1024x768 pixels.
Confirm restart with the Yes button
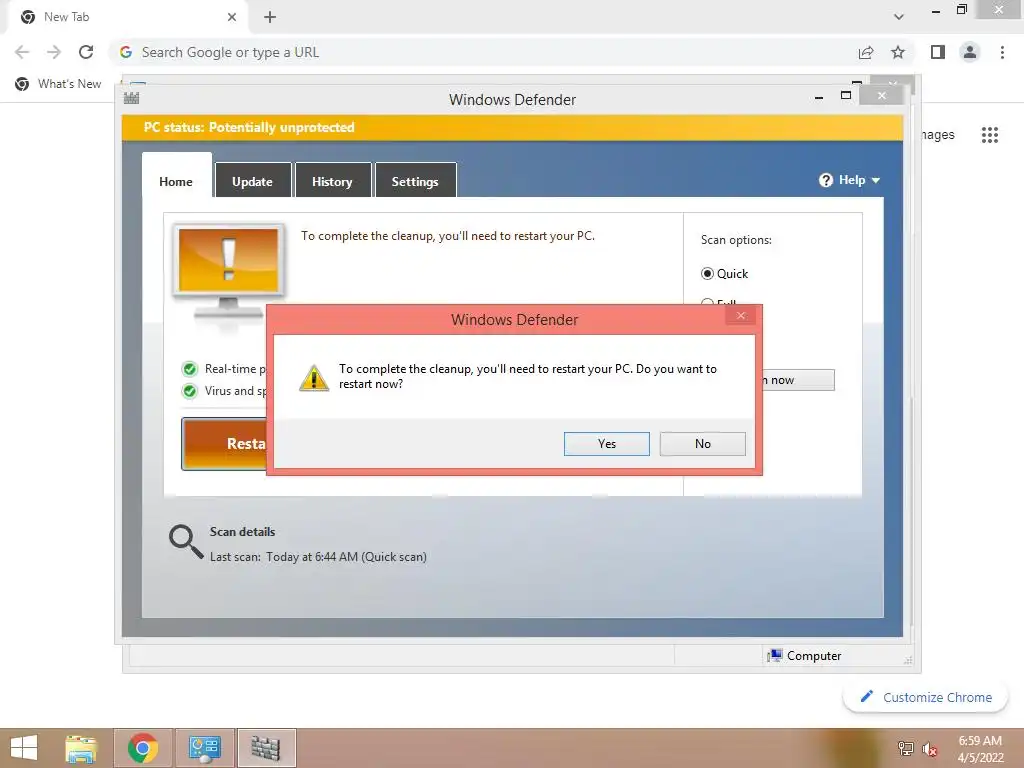(606, 444)
